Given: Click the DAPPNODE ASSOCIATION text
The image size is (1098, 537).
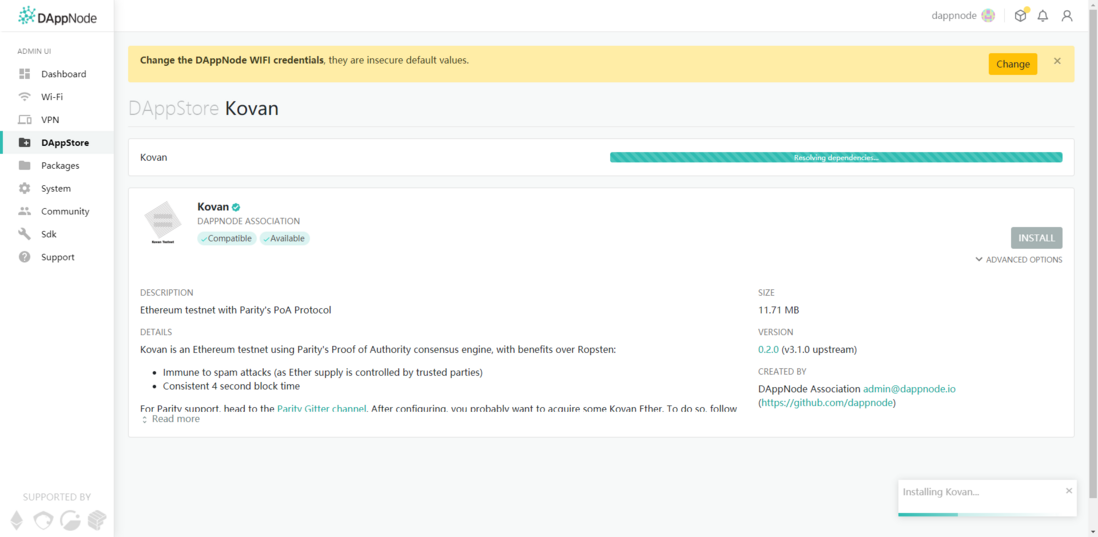Looking at the screenshot, I should [x=249, y=221].
